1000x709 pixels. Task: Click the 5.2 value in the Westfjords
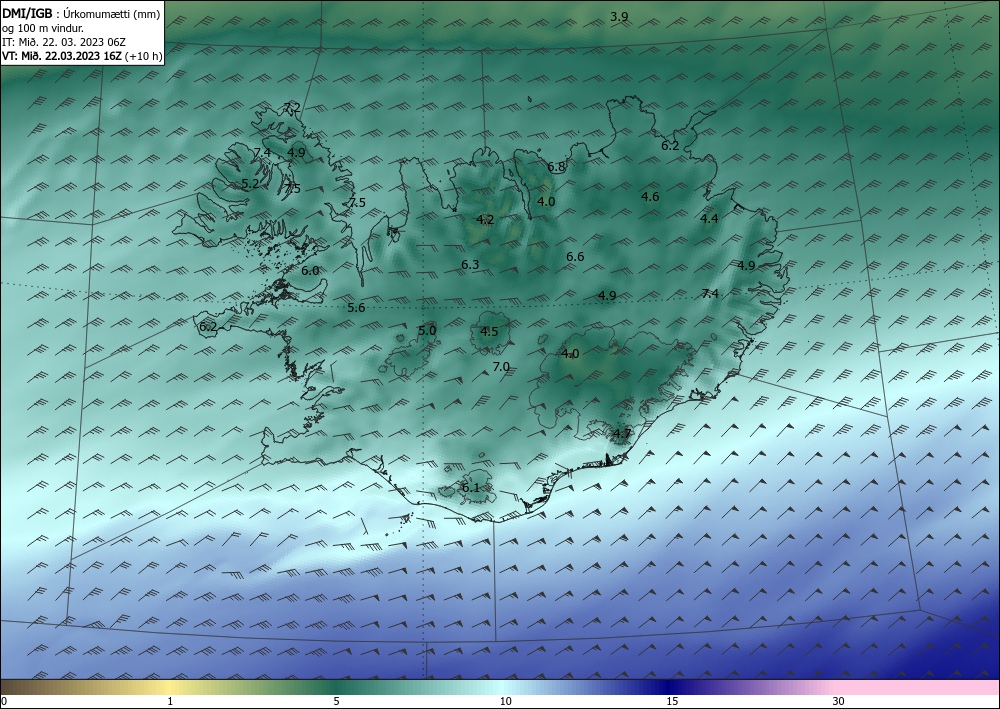(251, 184)
